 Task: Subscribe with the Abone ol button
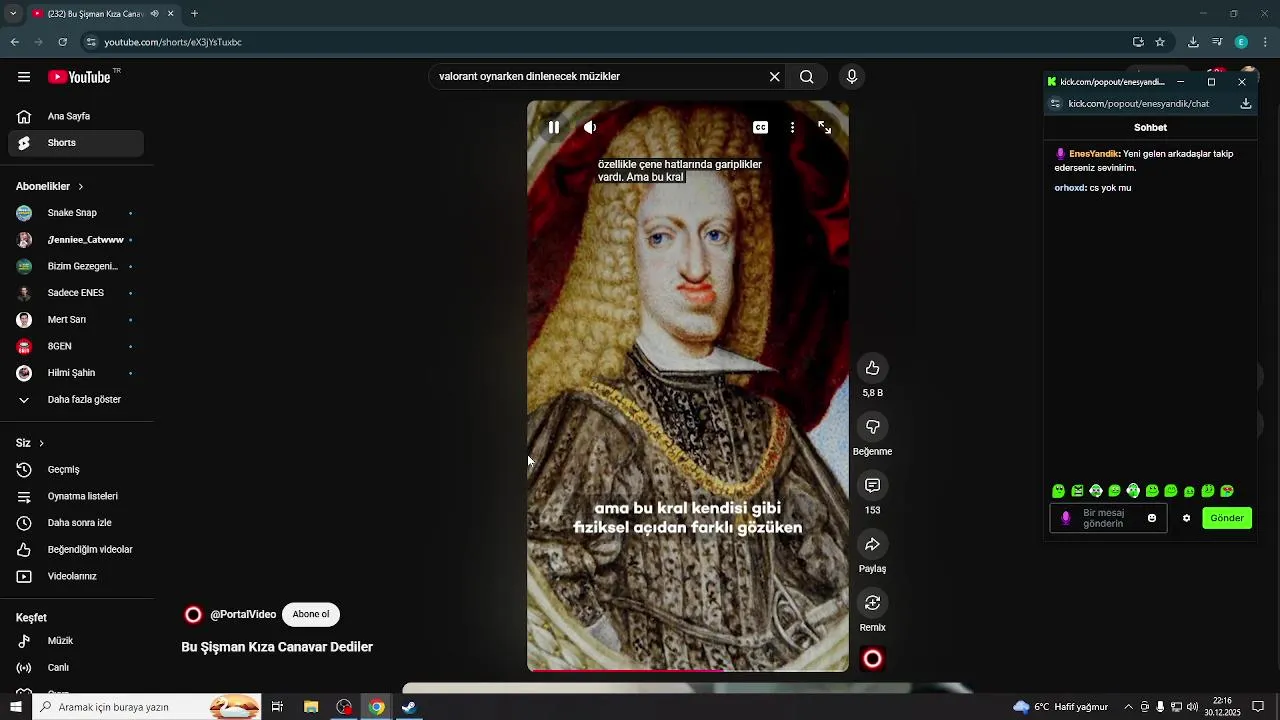[x=311, y=614]
